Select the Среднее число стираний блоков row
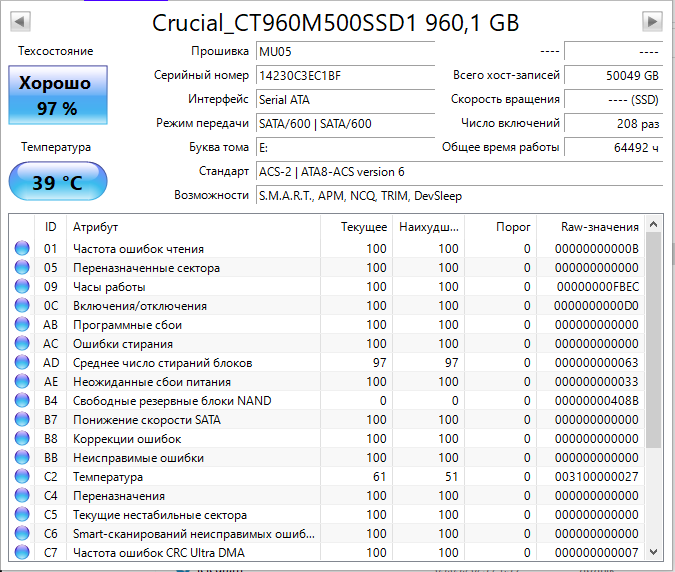This screenshot has width=675, height=572. click(x=327, y=362)
